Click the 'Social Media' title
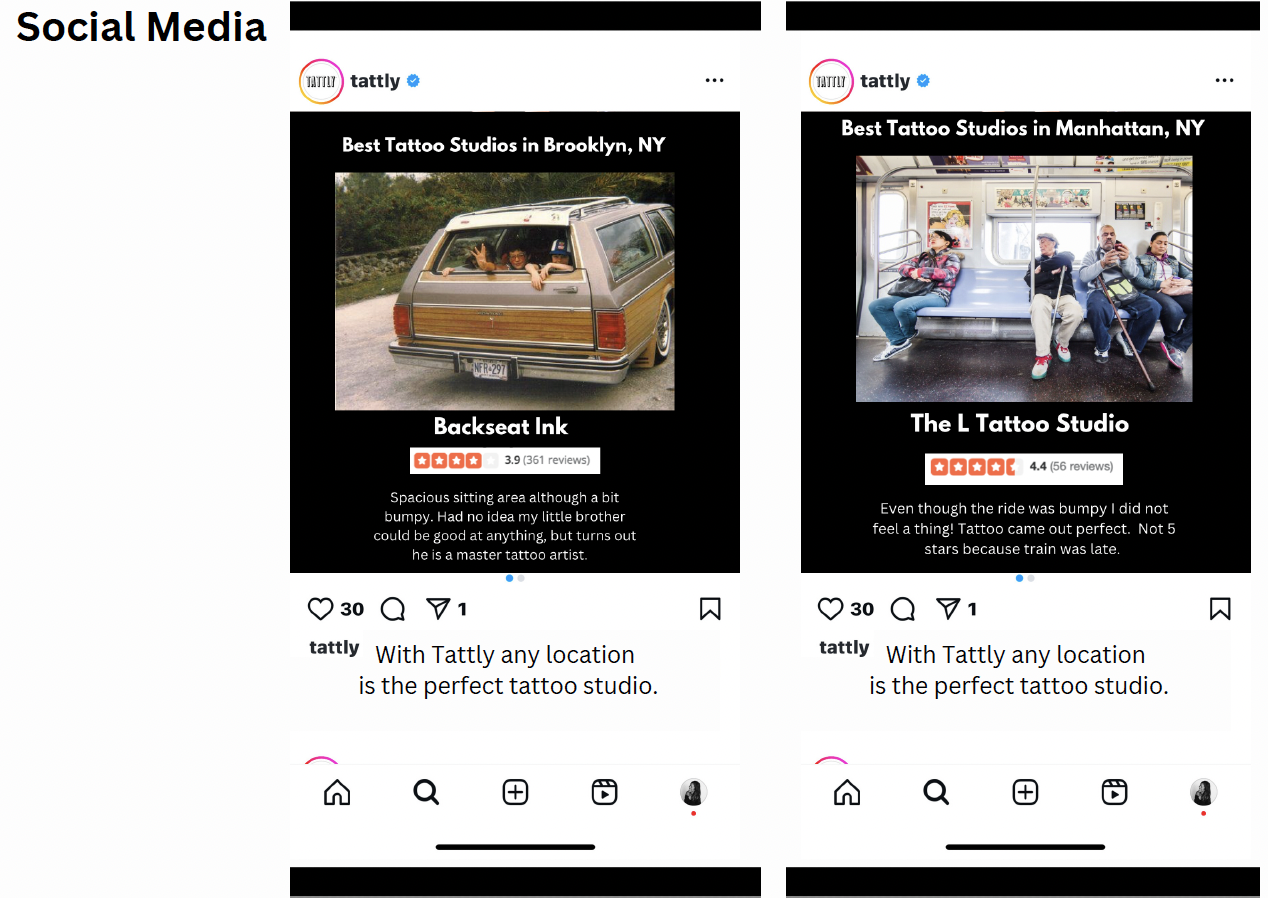This screenshot has height=898, width=1268. [x=141, y=27]
